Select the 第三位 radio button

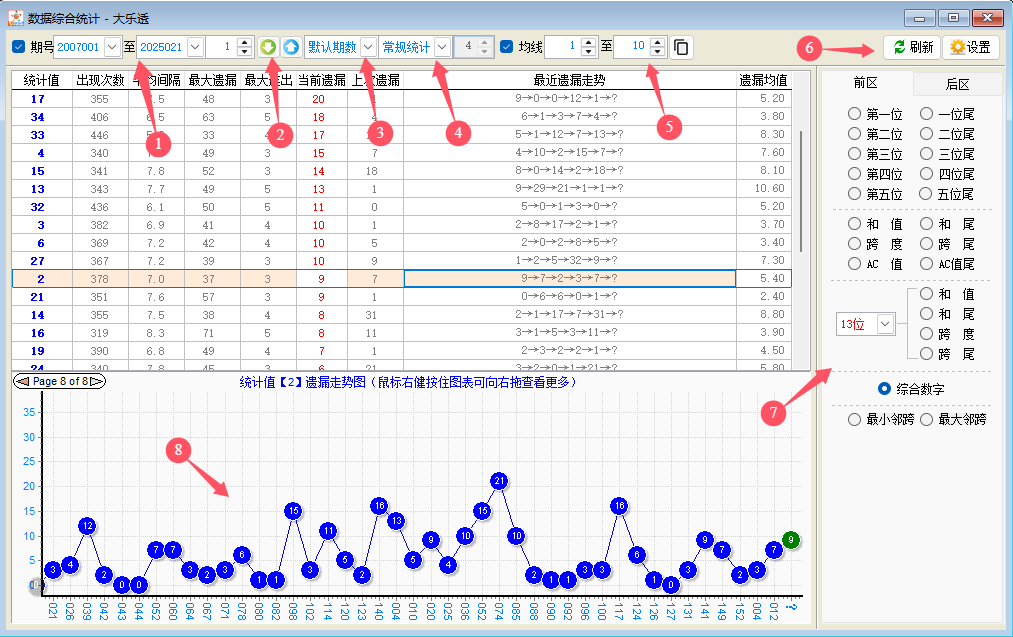(854, 154)
